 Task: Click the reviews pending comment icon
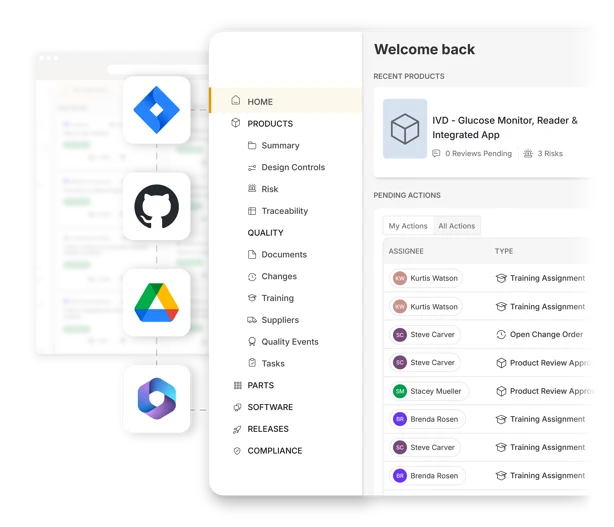436,153
